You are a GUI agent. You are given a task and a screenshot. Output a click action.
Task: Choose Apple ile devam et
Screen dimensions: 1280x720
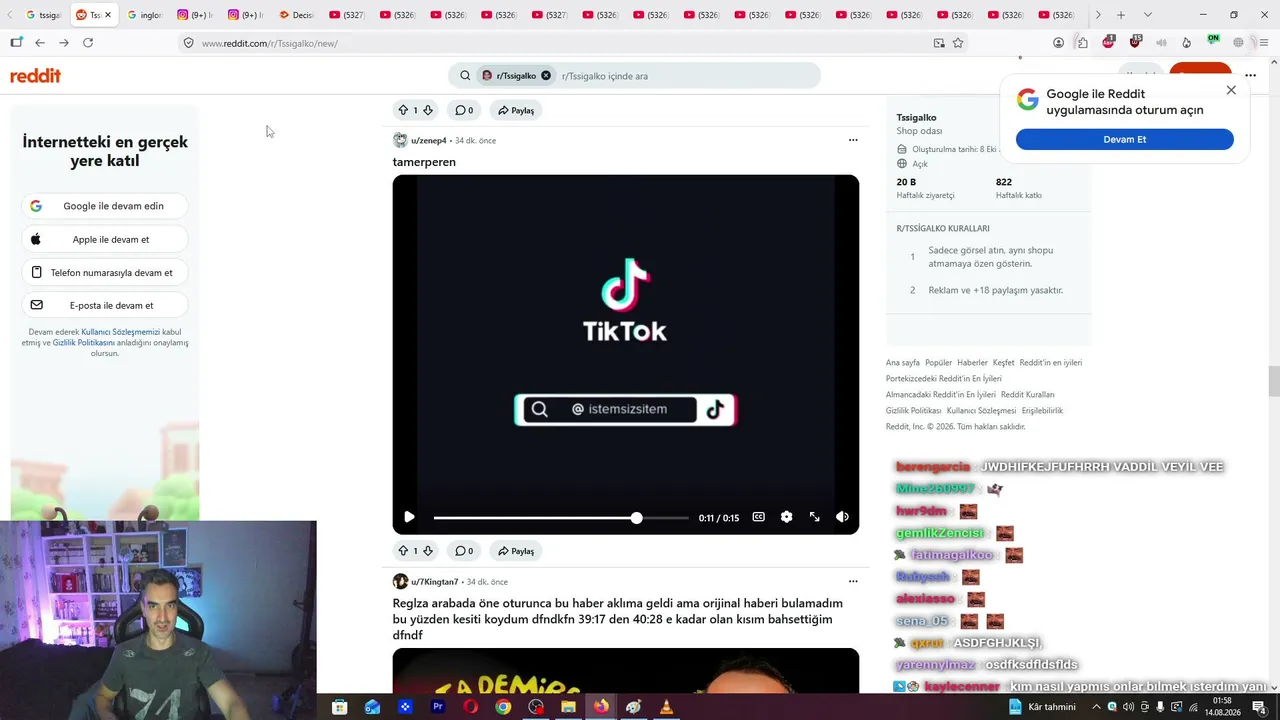click(x=105, y=240)
